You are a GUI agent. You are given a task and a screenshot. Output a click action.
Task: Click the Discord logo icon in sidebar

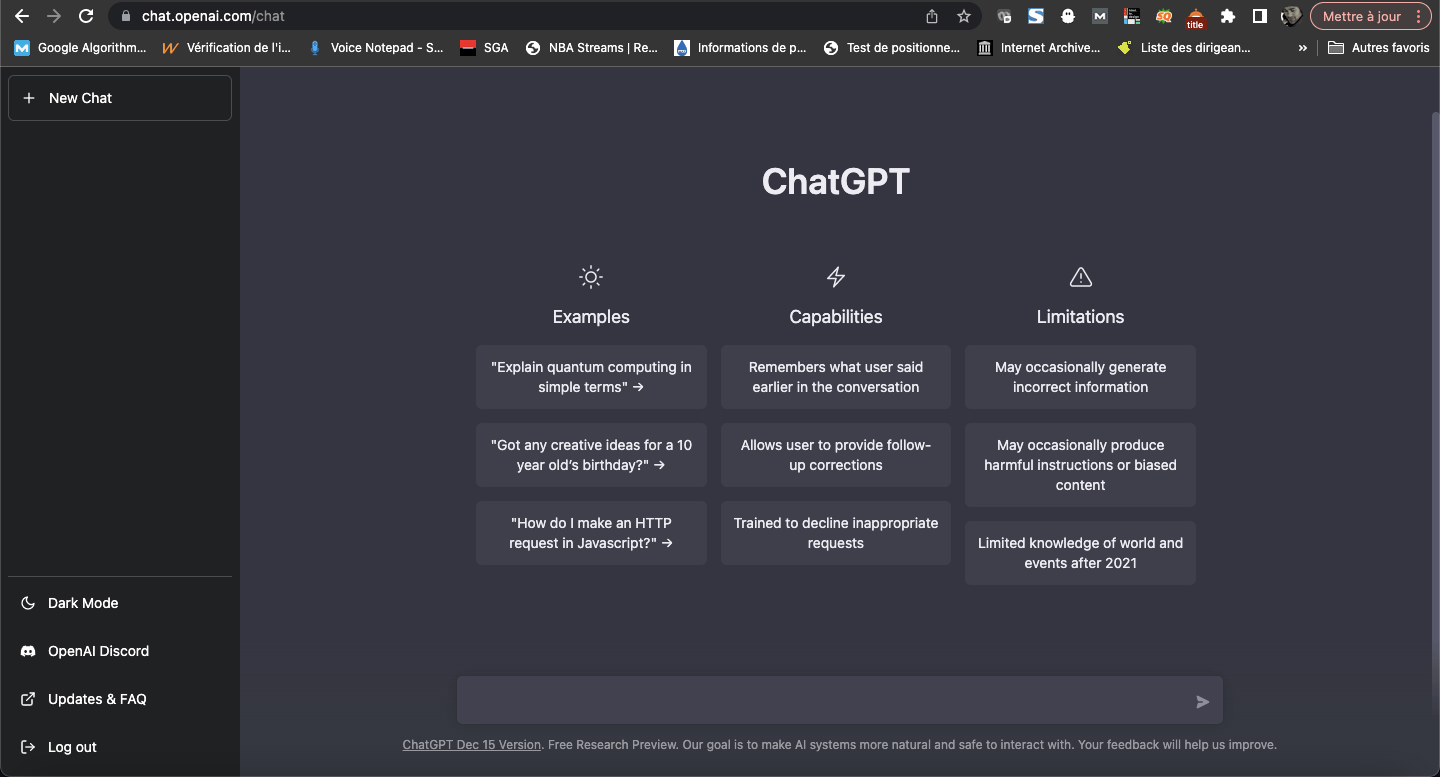pos(28,651)
